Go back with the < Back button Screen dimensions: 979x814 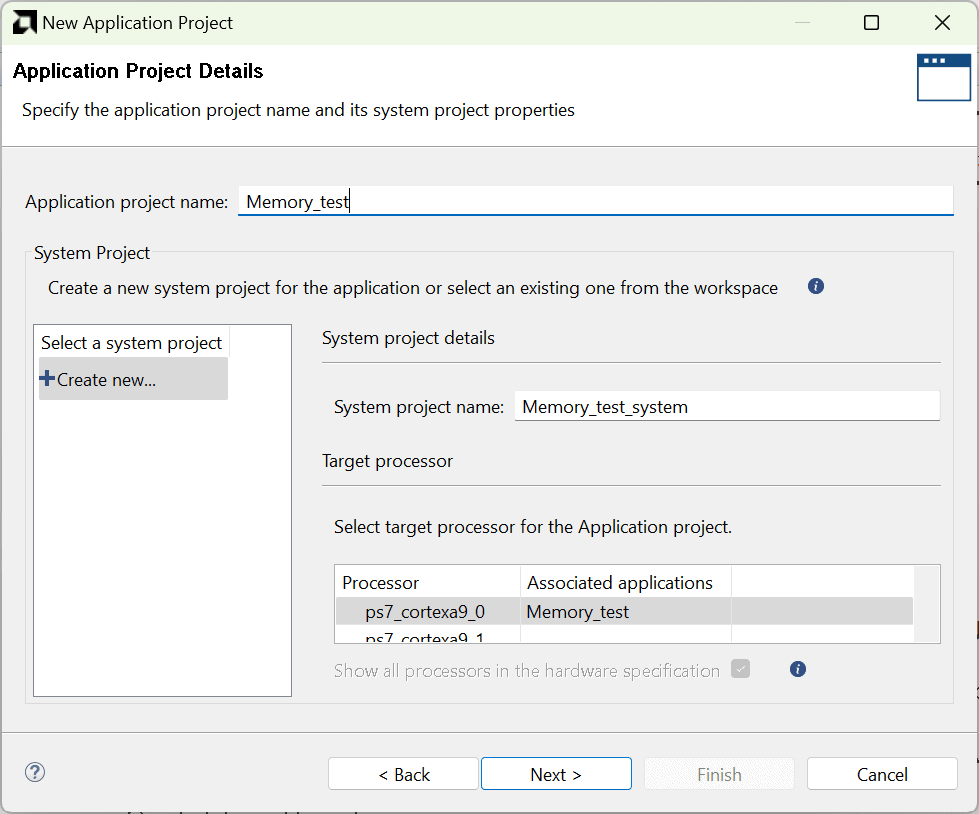(x=403, y=774)
